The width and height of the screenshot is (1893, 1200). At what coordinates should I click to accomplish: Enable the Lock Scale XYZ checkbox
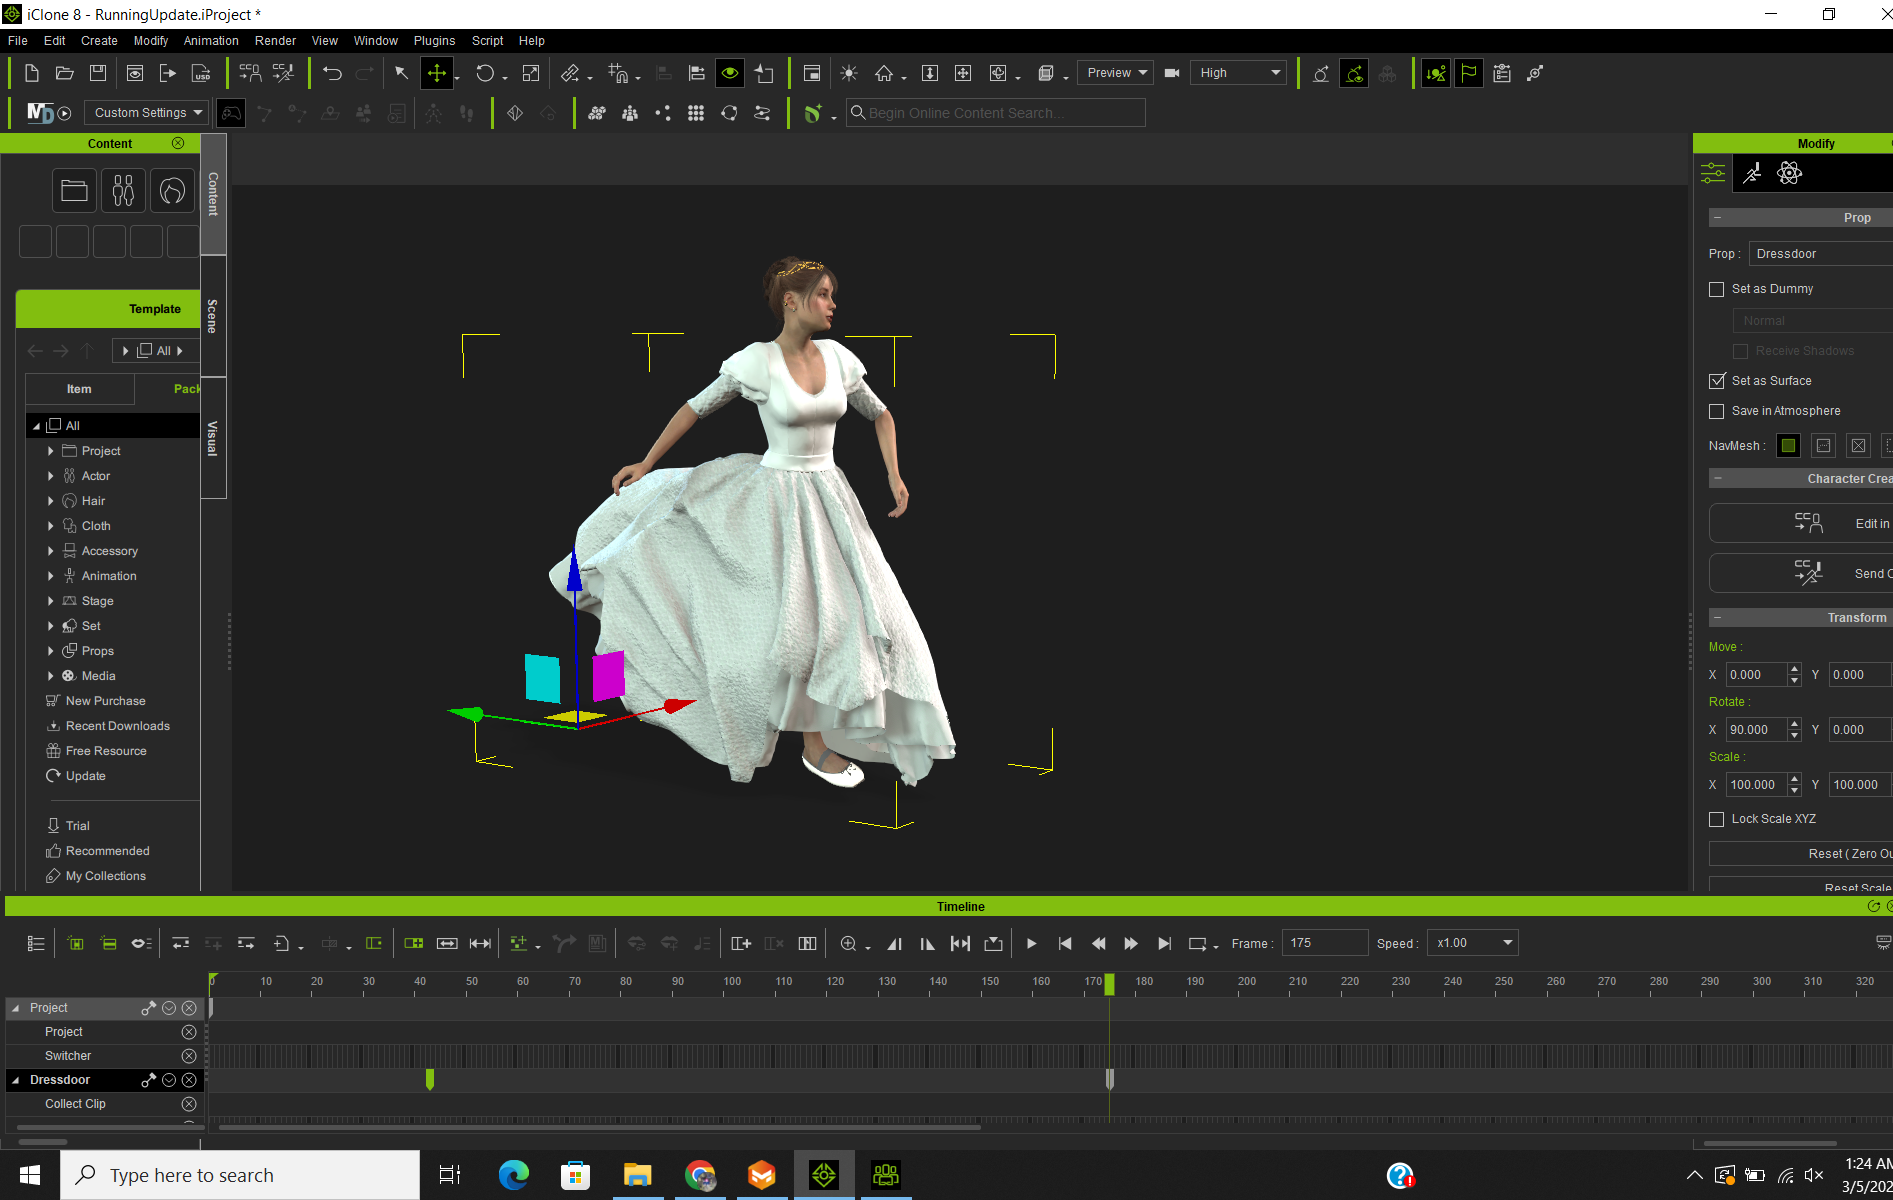[x=1717, y=819]
